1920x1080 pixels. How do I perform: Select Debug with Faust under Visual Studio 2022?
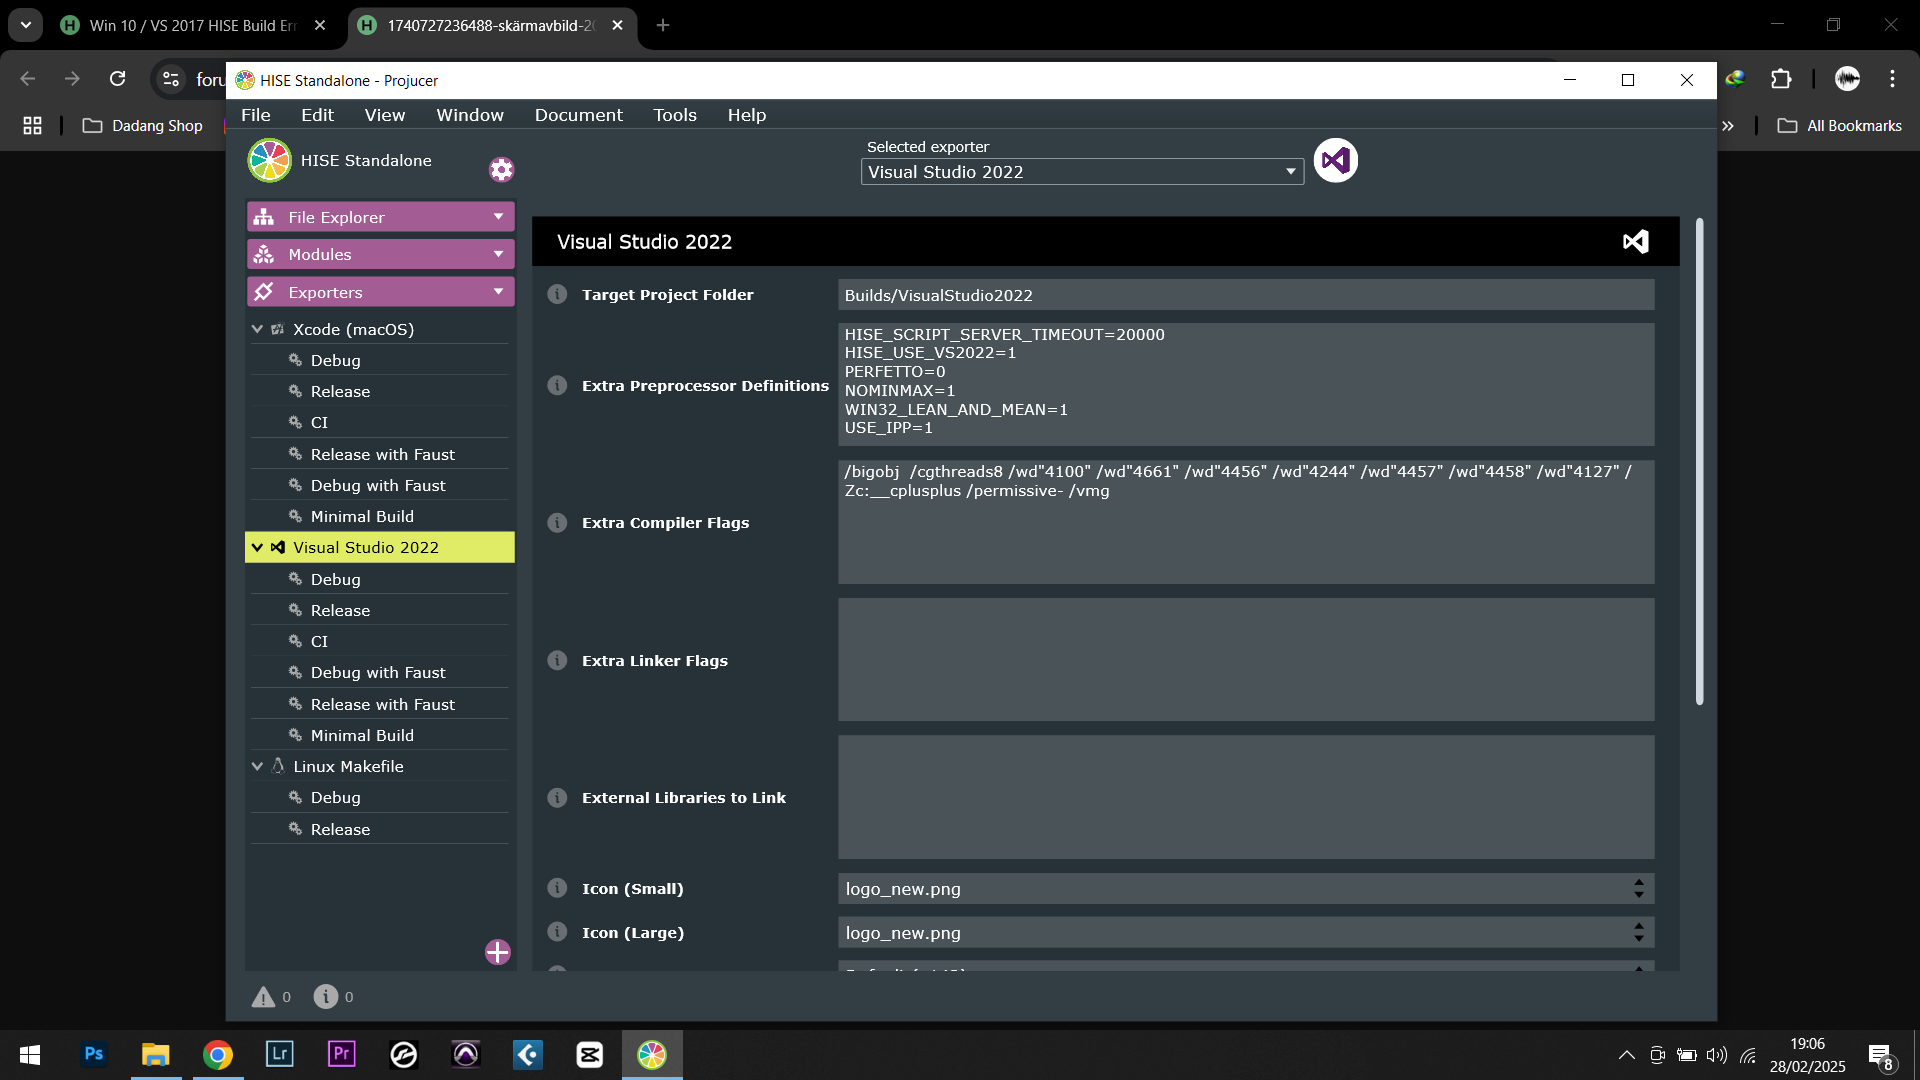[380, 673]
